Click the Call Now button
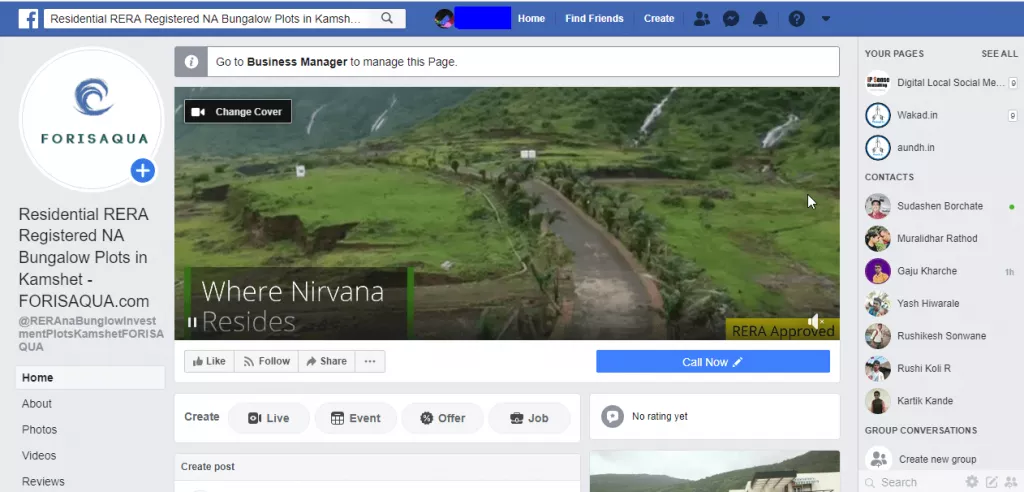 (x=712, y=362)
